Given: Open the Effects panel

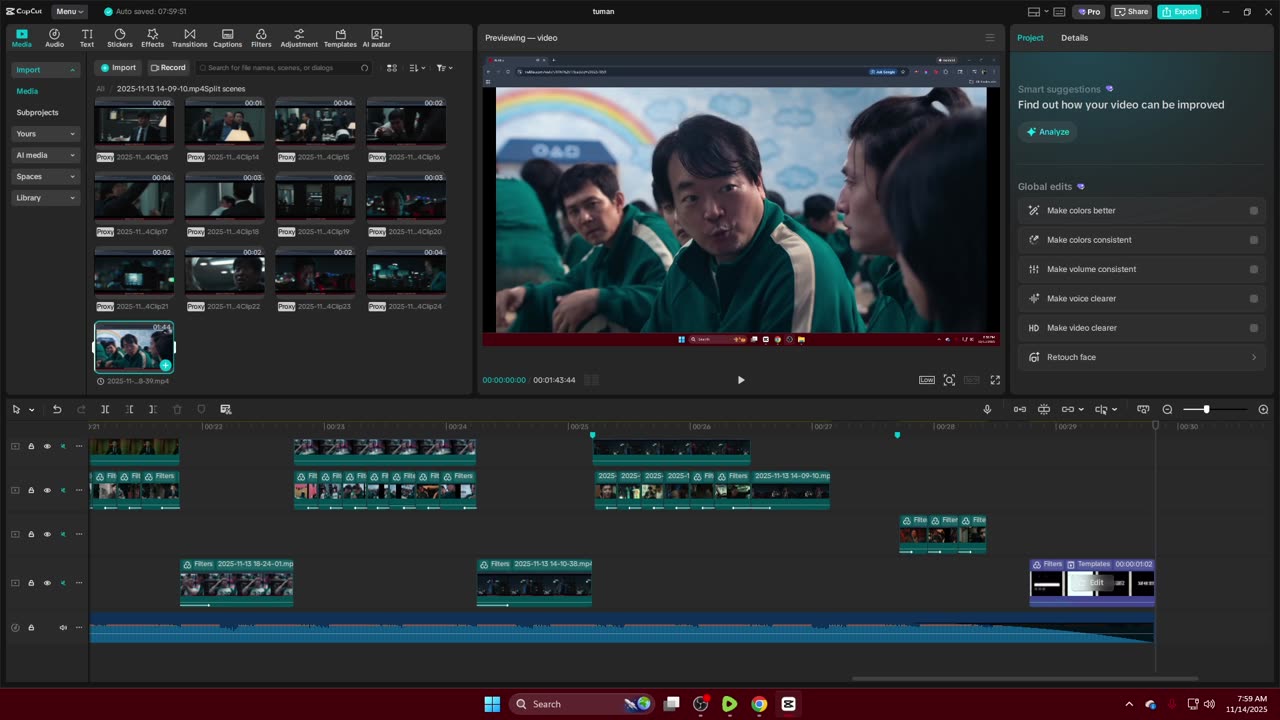Looking at the screenshot, I should click(152, 38).
